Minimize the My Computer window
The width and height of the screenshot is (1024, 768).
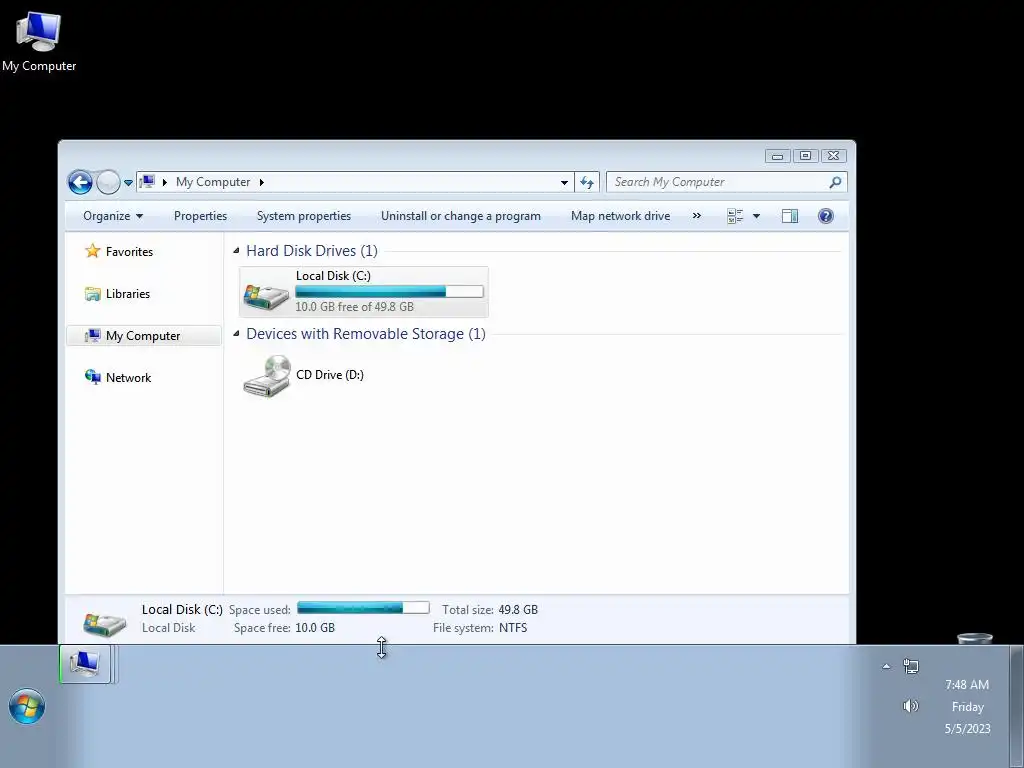[777, 156]
